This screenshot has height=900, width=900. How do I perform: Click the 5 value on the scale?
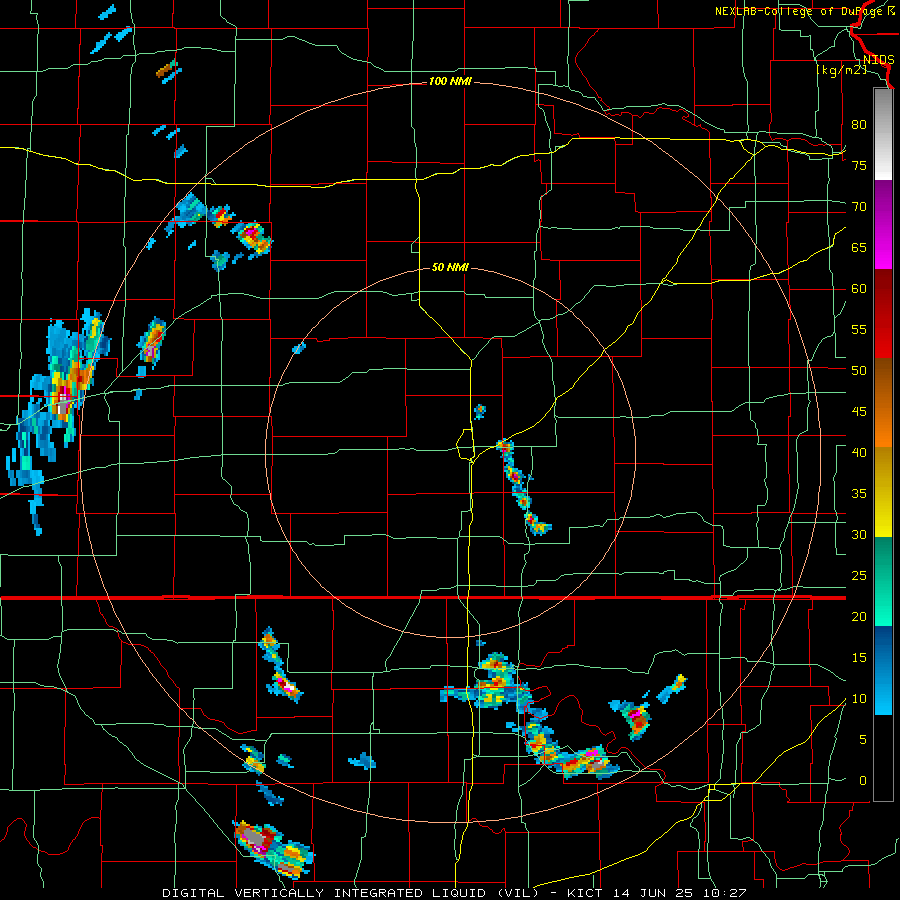pyautogui.click(x=863, y=740)
